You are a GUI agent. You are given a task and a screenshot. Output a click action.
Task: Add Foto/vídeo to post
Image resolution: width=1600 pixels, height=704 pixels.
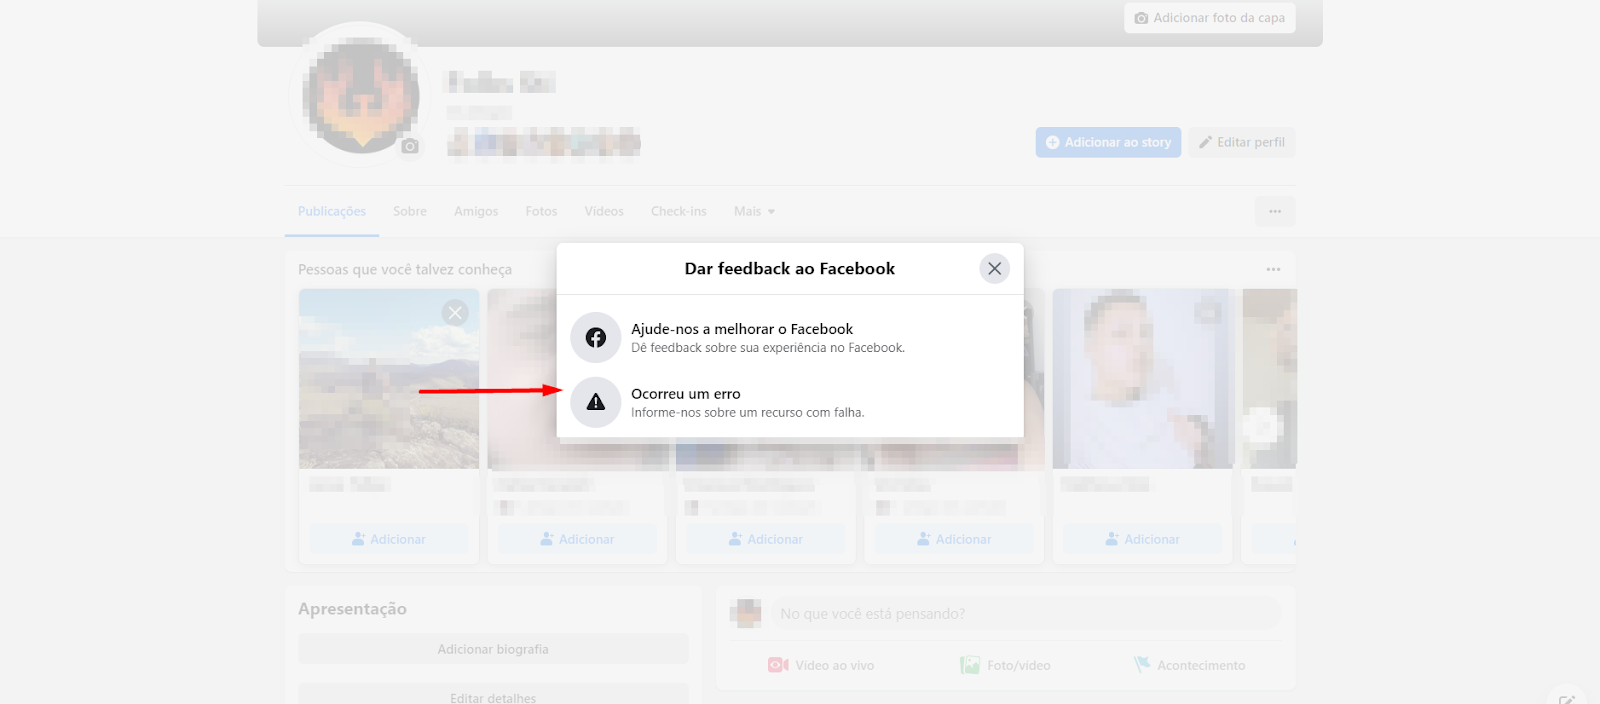point(1005,665)
